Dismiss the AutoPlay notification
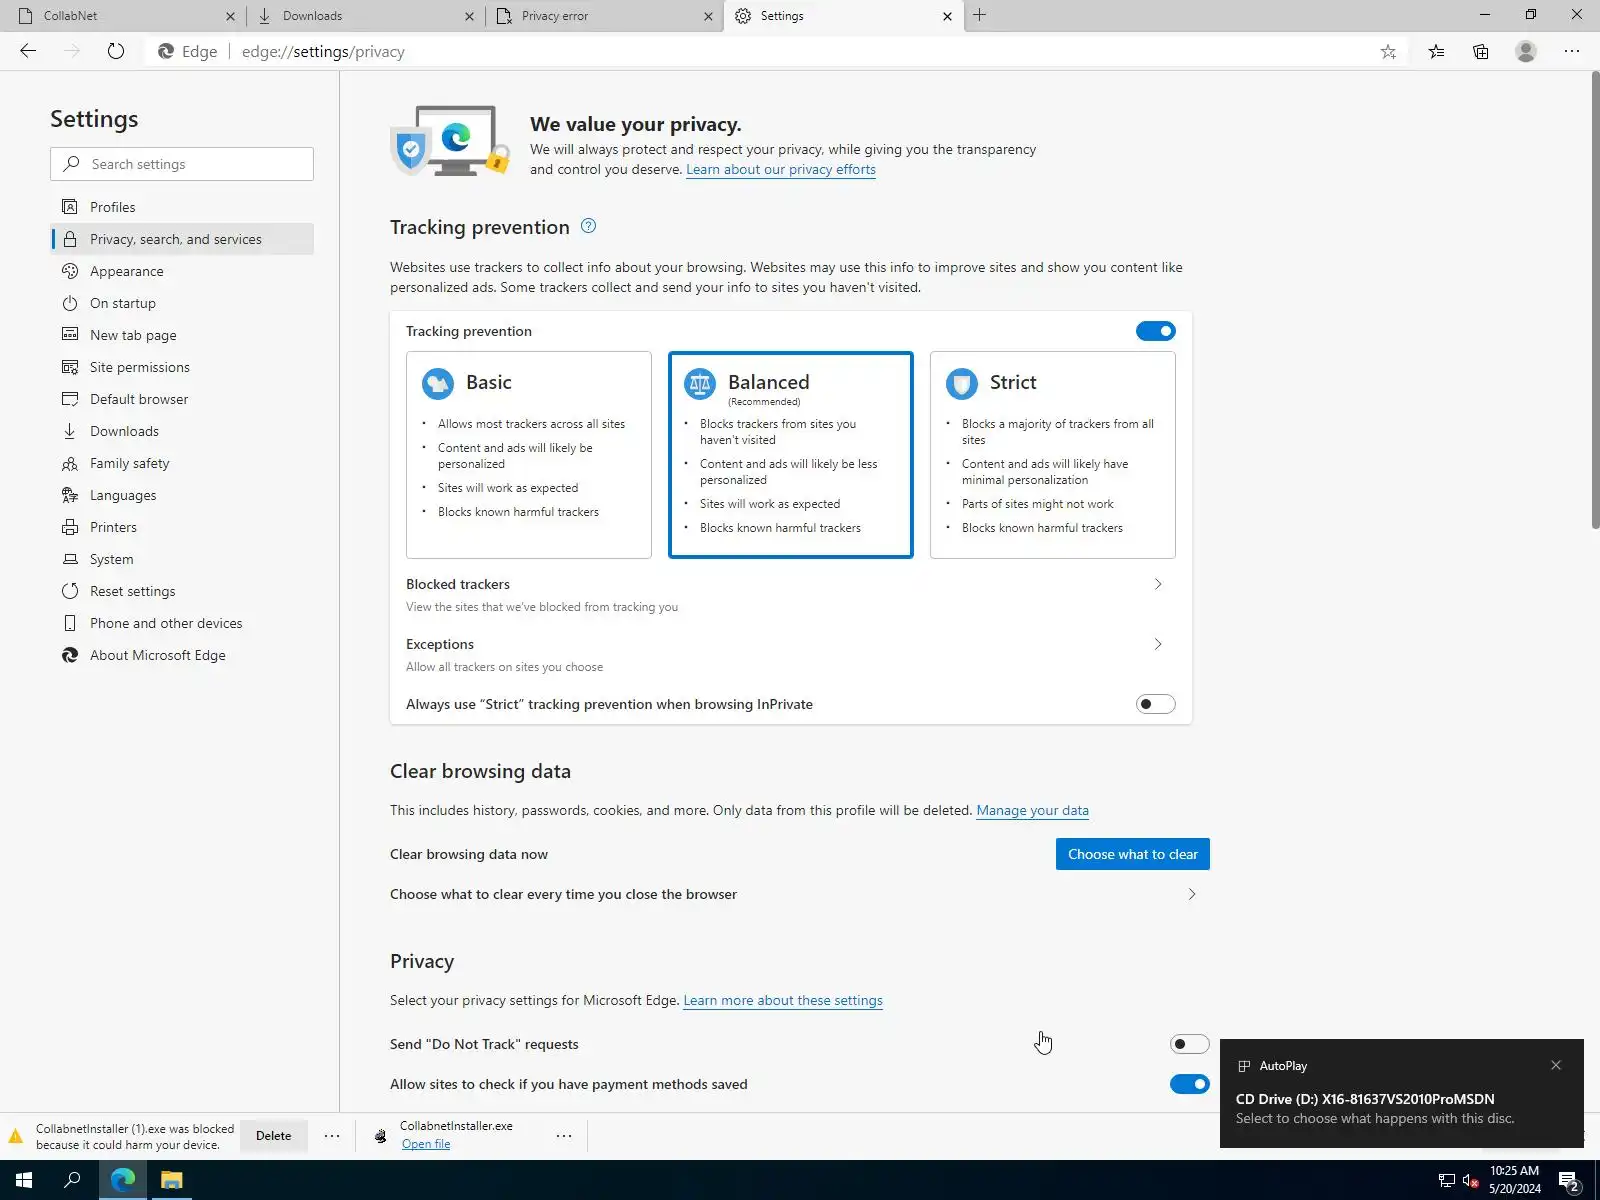The width and height of the screenshot is (1600, 1200). [1556, 1065]
